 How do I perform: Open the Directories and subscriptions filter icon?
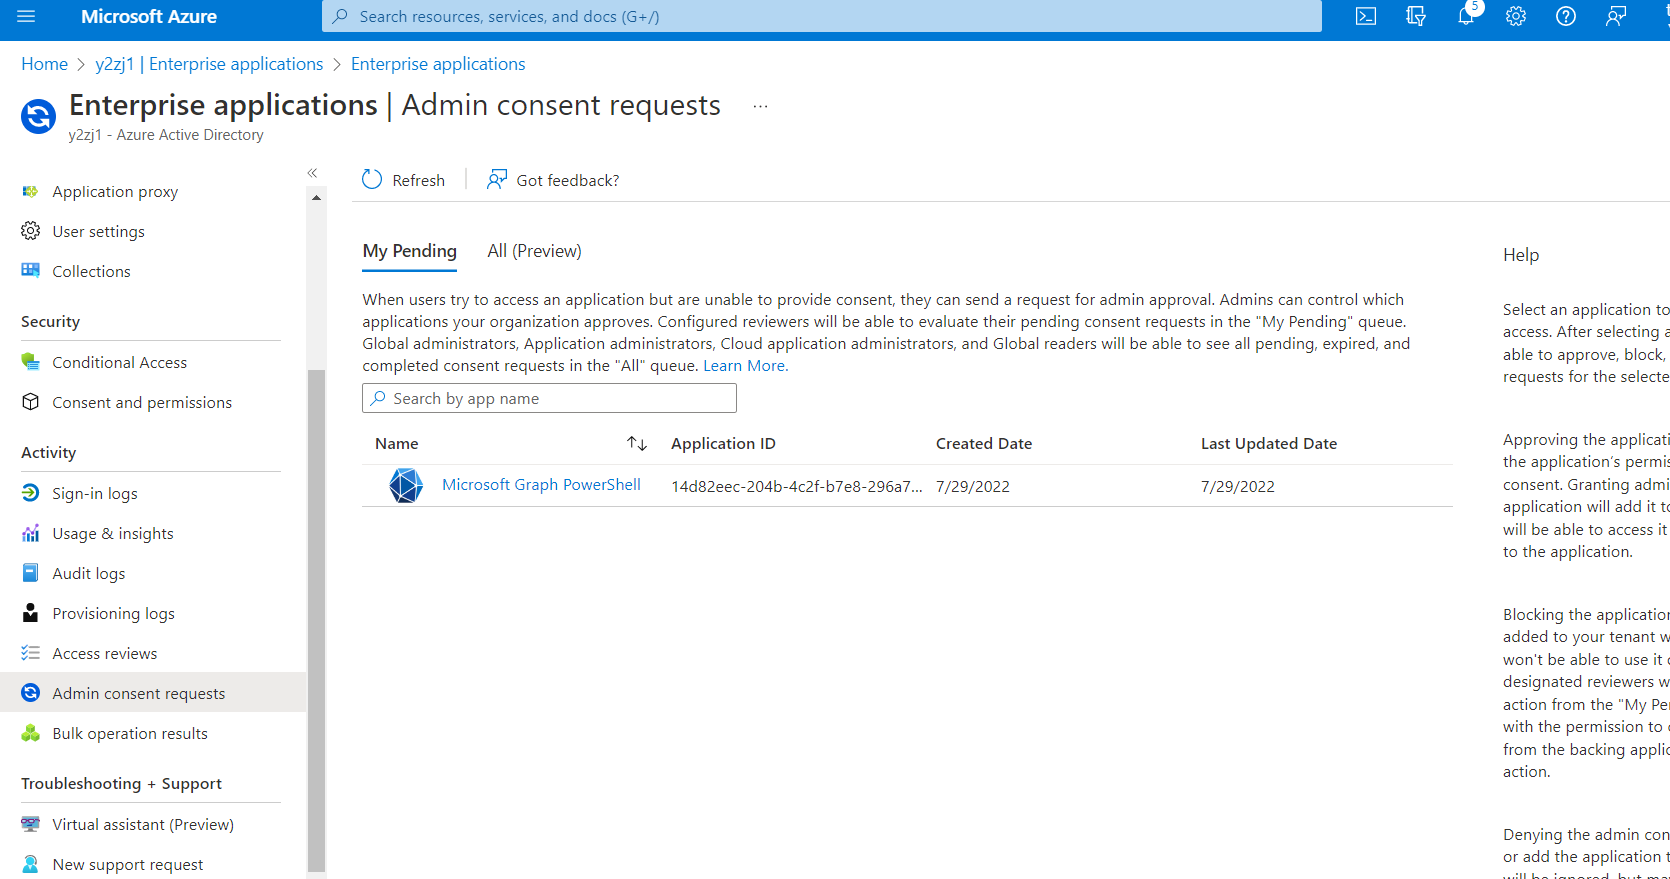[x=1416, y=16]
